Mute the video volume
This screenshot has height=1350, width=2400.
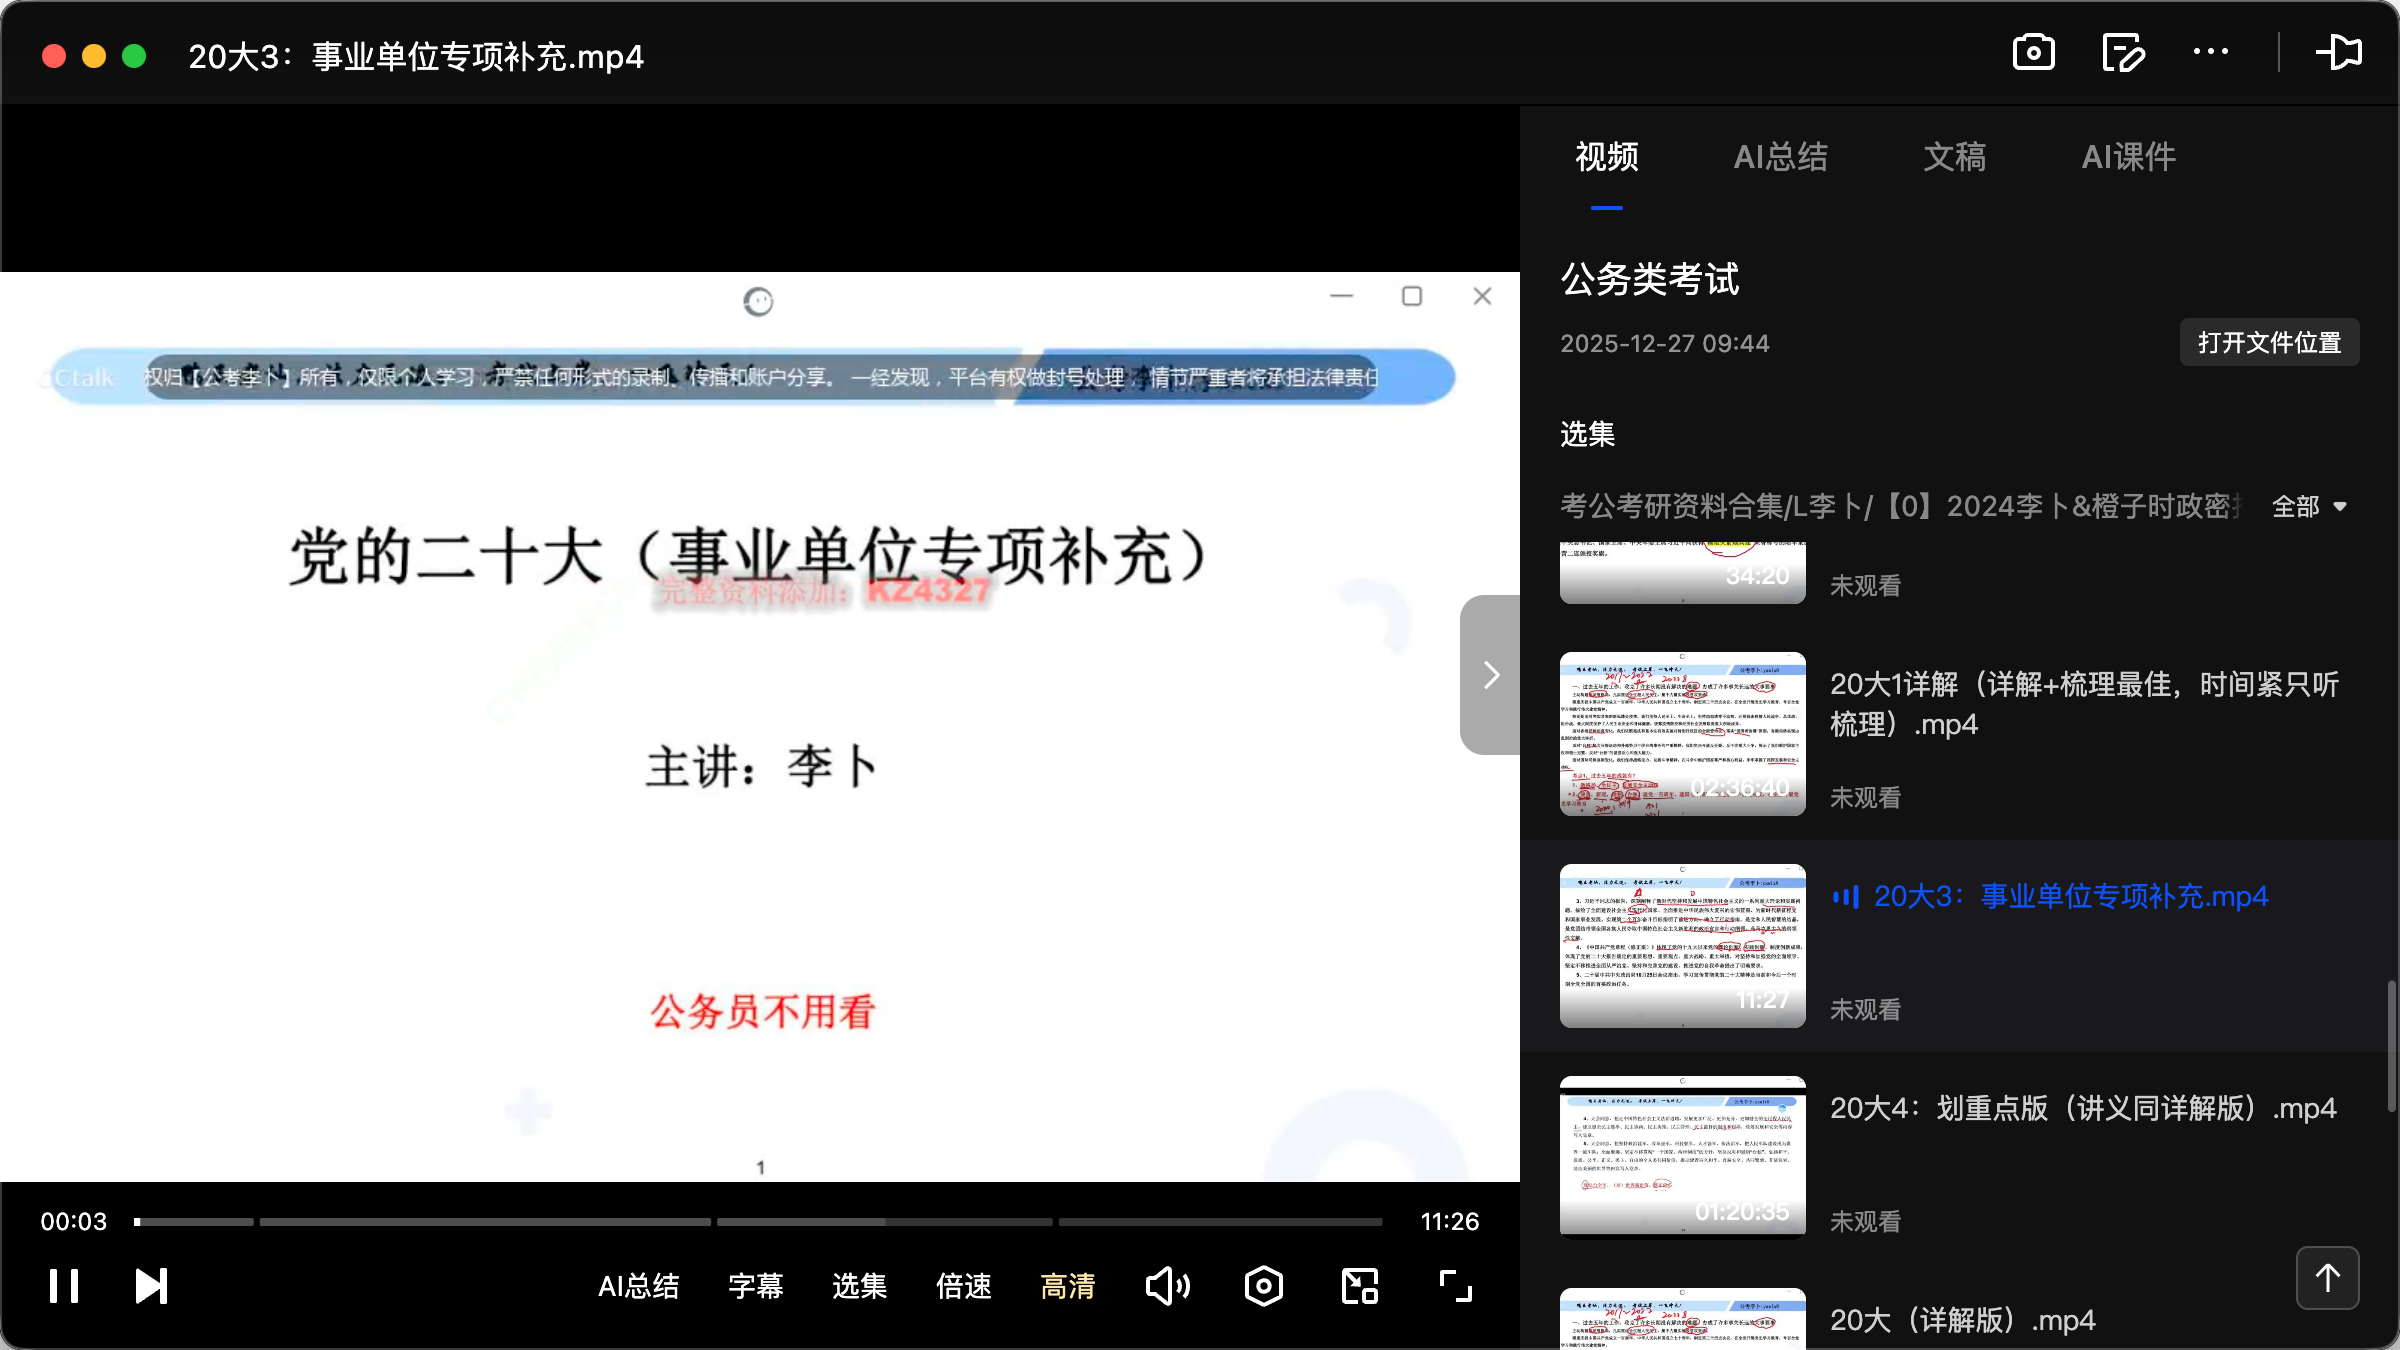(1167, 1285)
